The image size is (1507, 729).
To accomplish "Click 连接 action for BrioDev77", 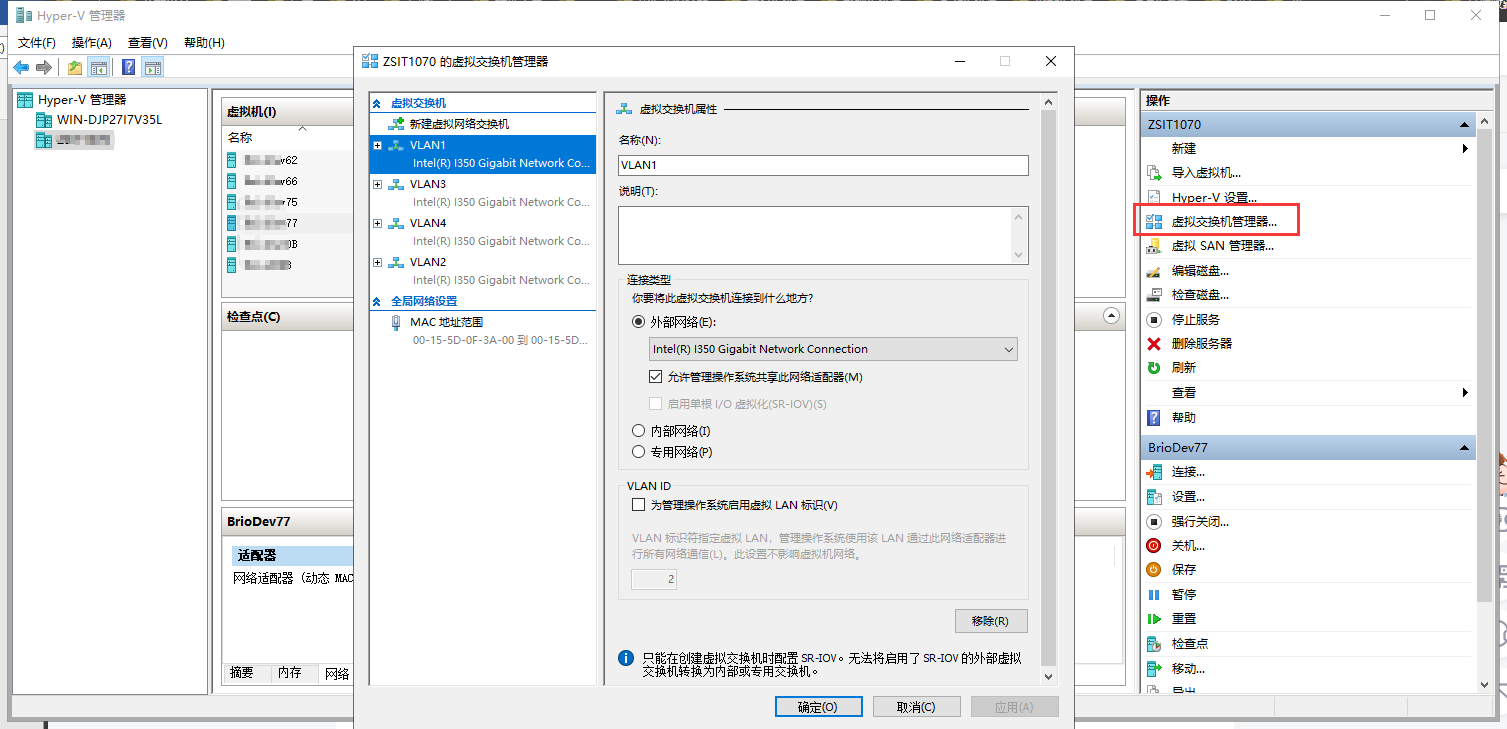I will point(1188,472).
